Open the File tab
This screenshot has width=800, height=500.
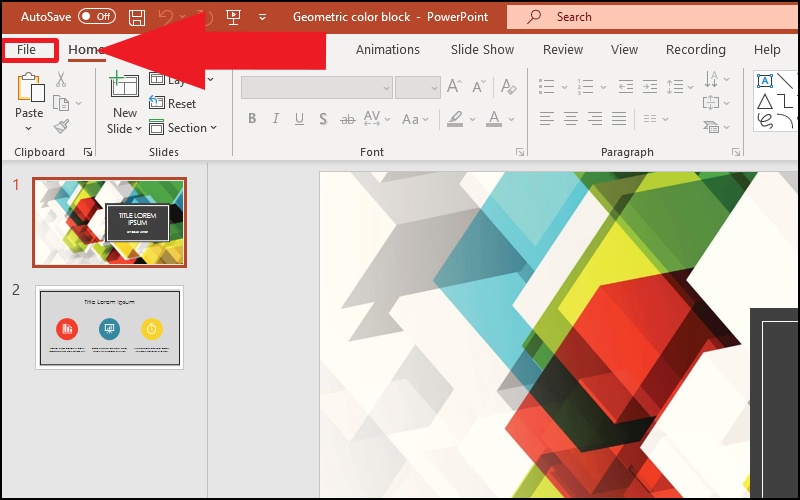pyautogui.click(x=27, y=49)
